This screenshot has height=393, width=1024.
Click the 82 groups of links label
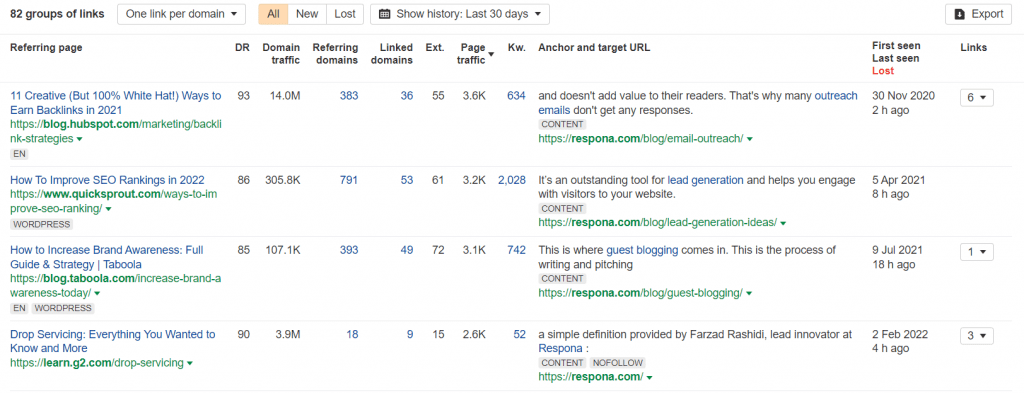pos(57,14)
